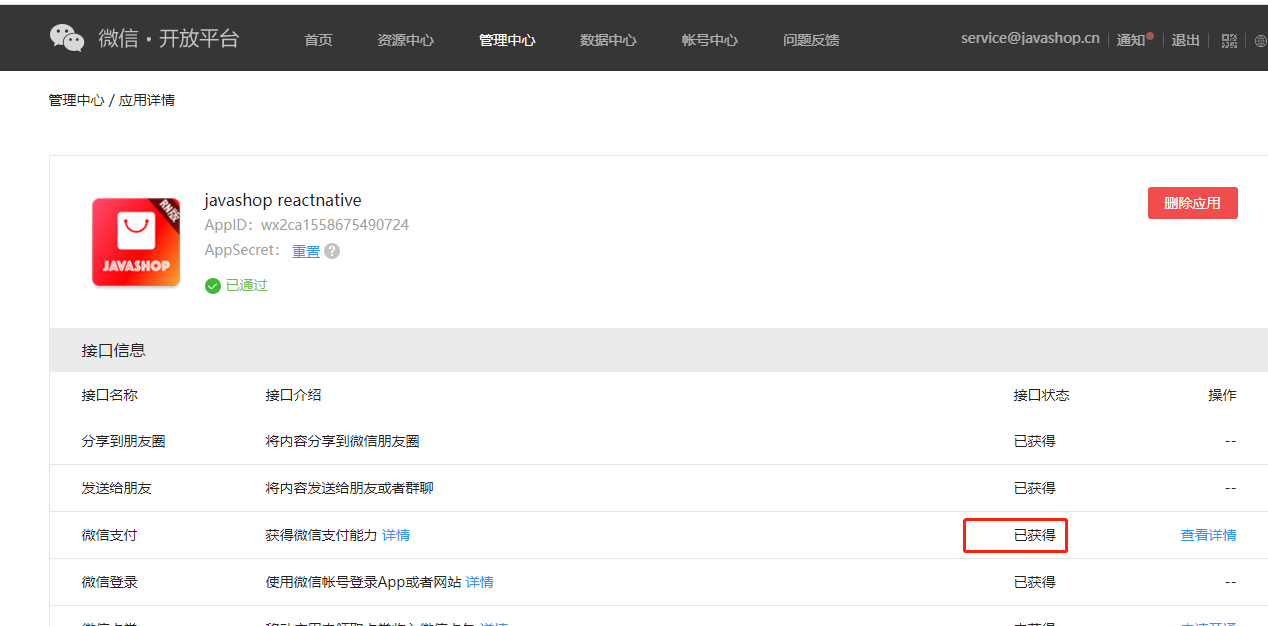Click the description 将内容分享到微信朋友圈

pyautogui.click(x=342, y=441)
